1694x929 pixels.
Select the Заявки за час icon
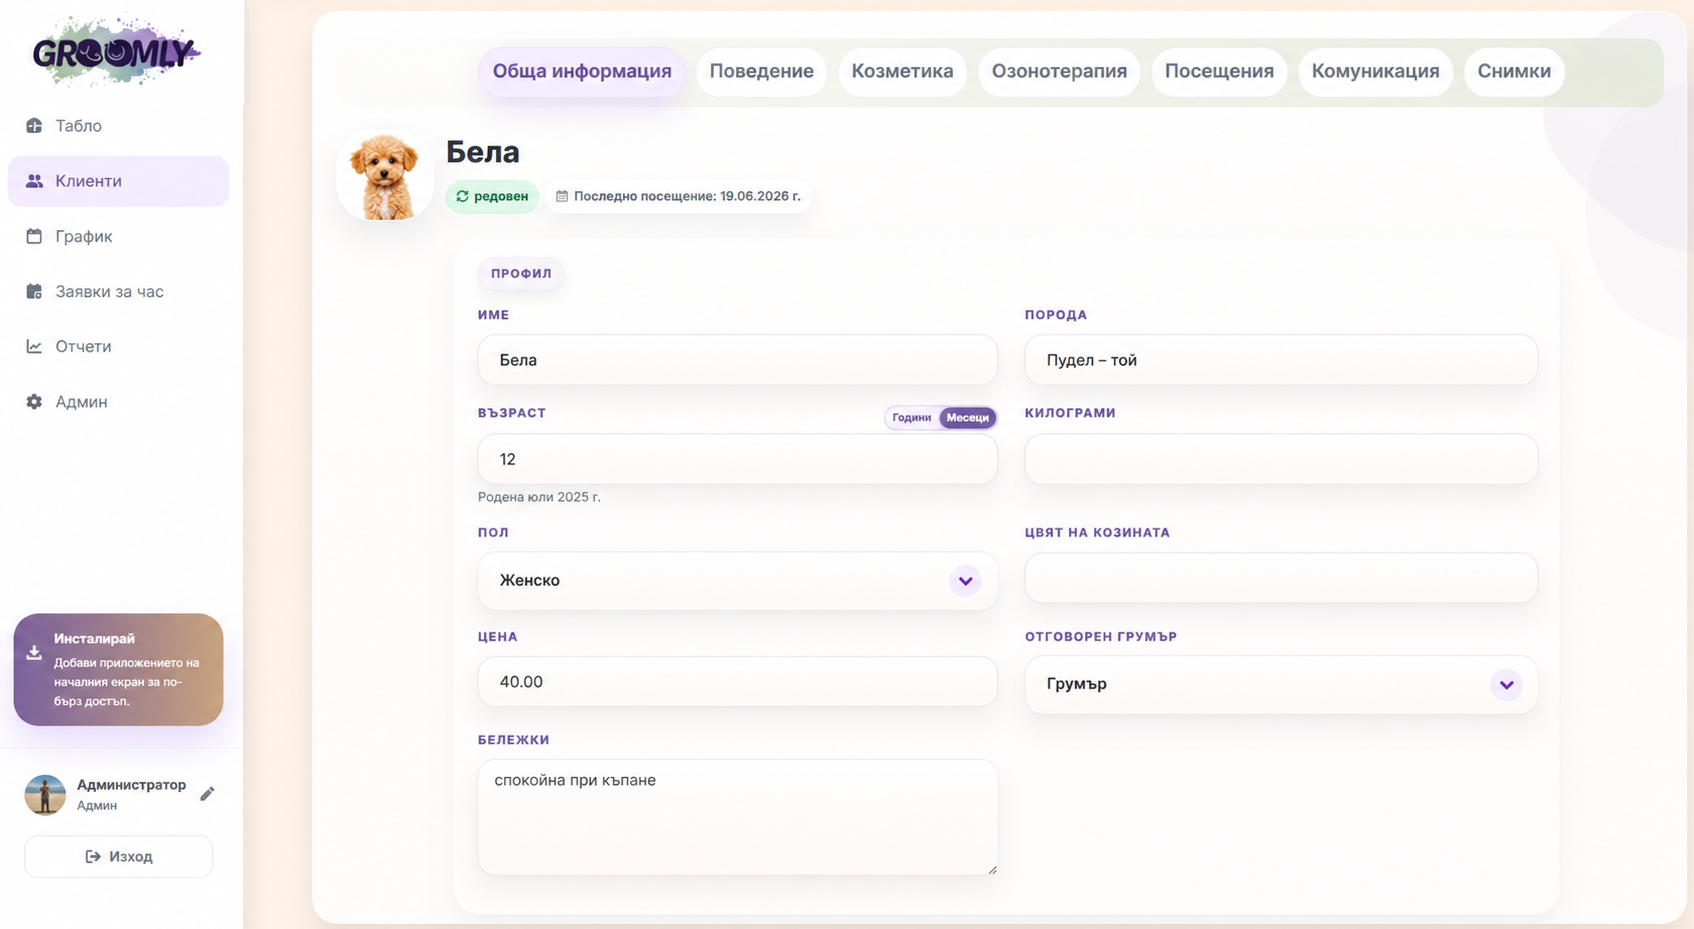[34, 291]
